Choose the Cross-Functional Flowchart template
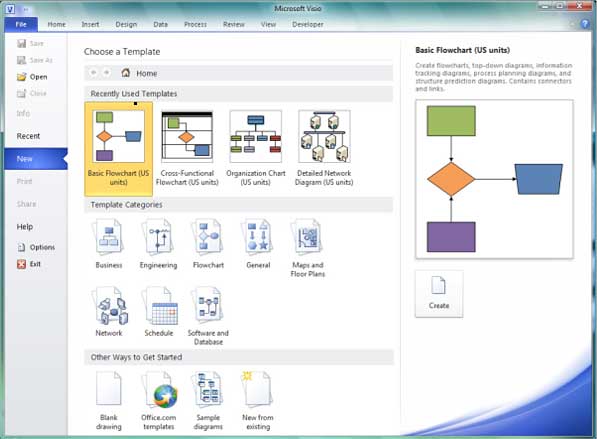The height and width of the screenshot is (439, 597). tap(187, 149)
